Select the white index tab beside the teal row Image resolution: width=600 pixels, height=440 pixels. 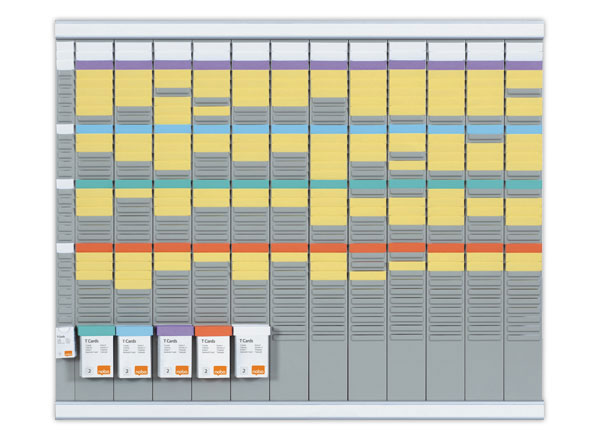coord(65,184)
